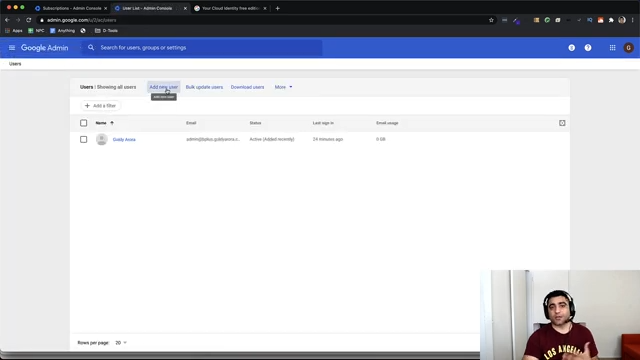This screenshot has width=640, height=360.
Task: Click the Last sign in column header
Action: pyautogui.click(x=323, y=123)
